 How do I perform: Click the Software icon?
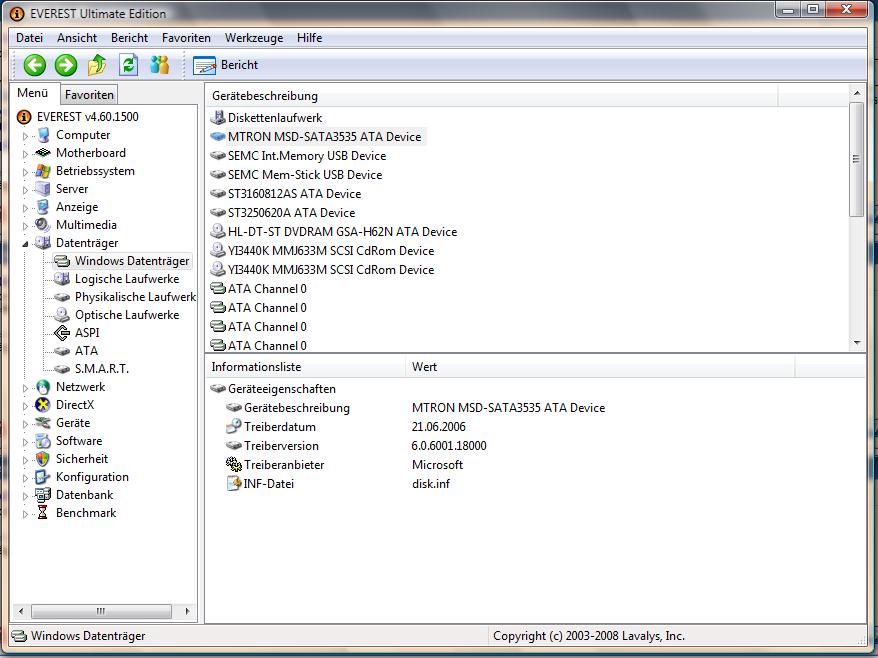point(43,441)
